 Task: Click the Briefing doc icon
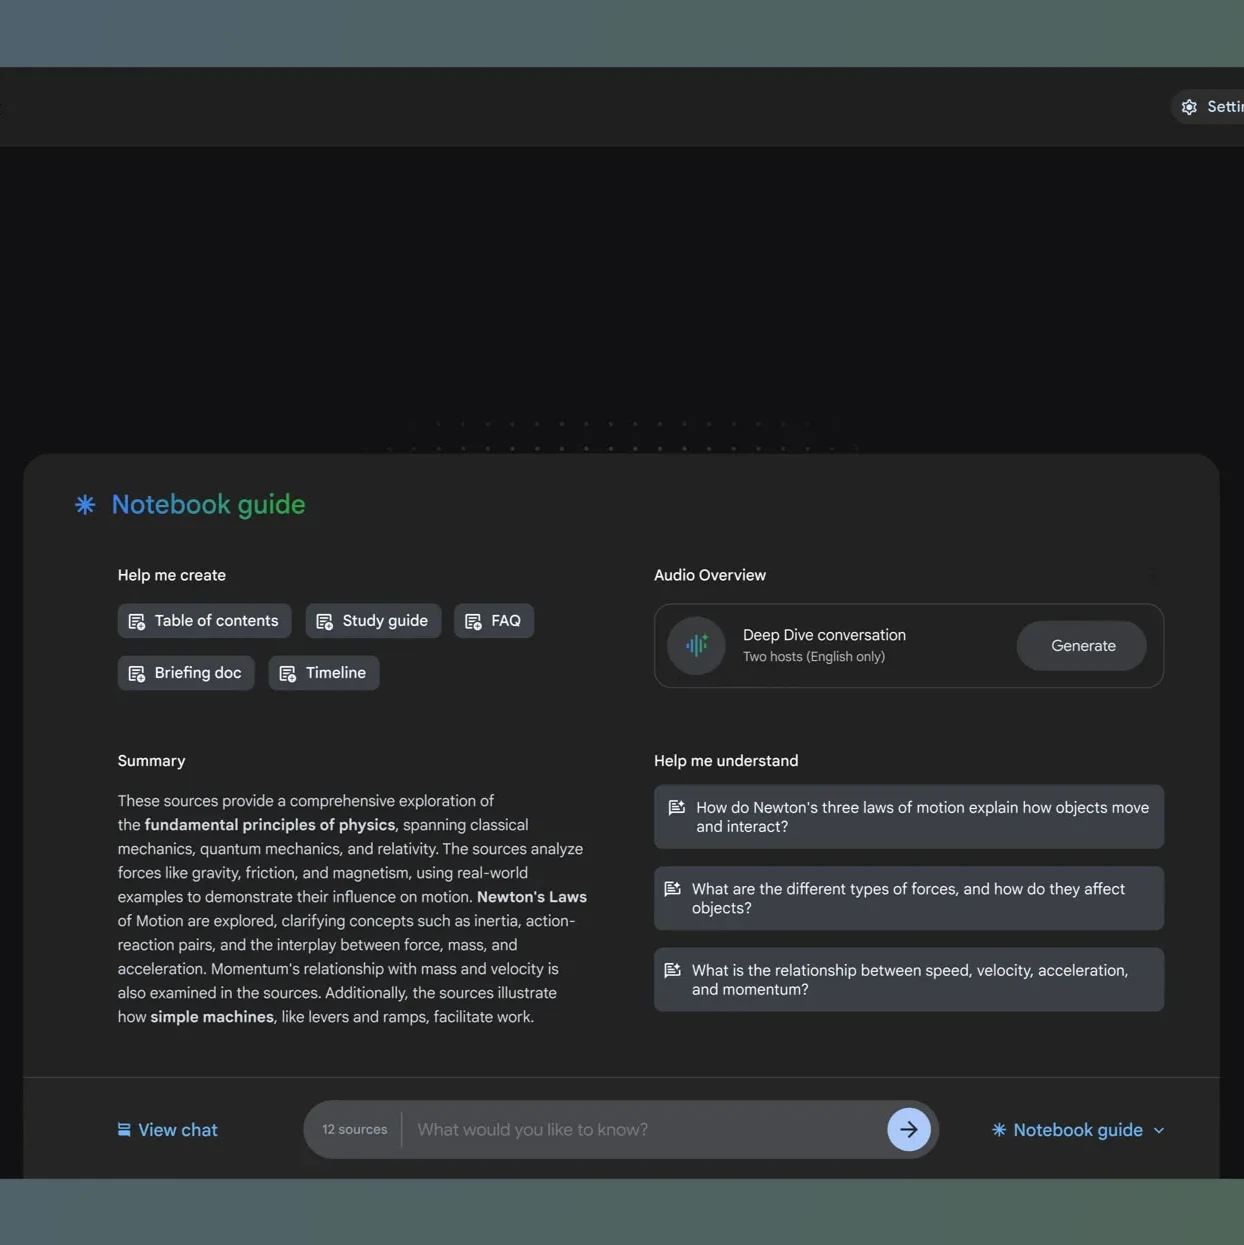point(136,672)
